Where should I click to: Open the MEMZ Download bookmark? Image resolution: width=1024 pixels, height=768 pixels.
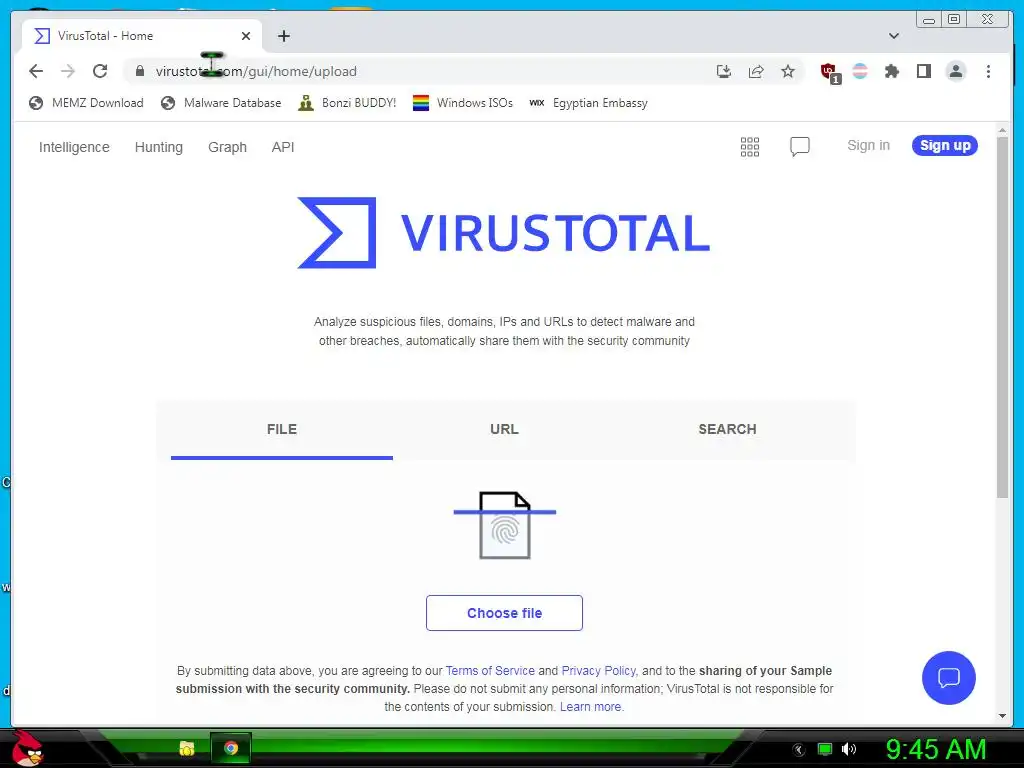point(86,103)
